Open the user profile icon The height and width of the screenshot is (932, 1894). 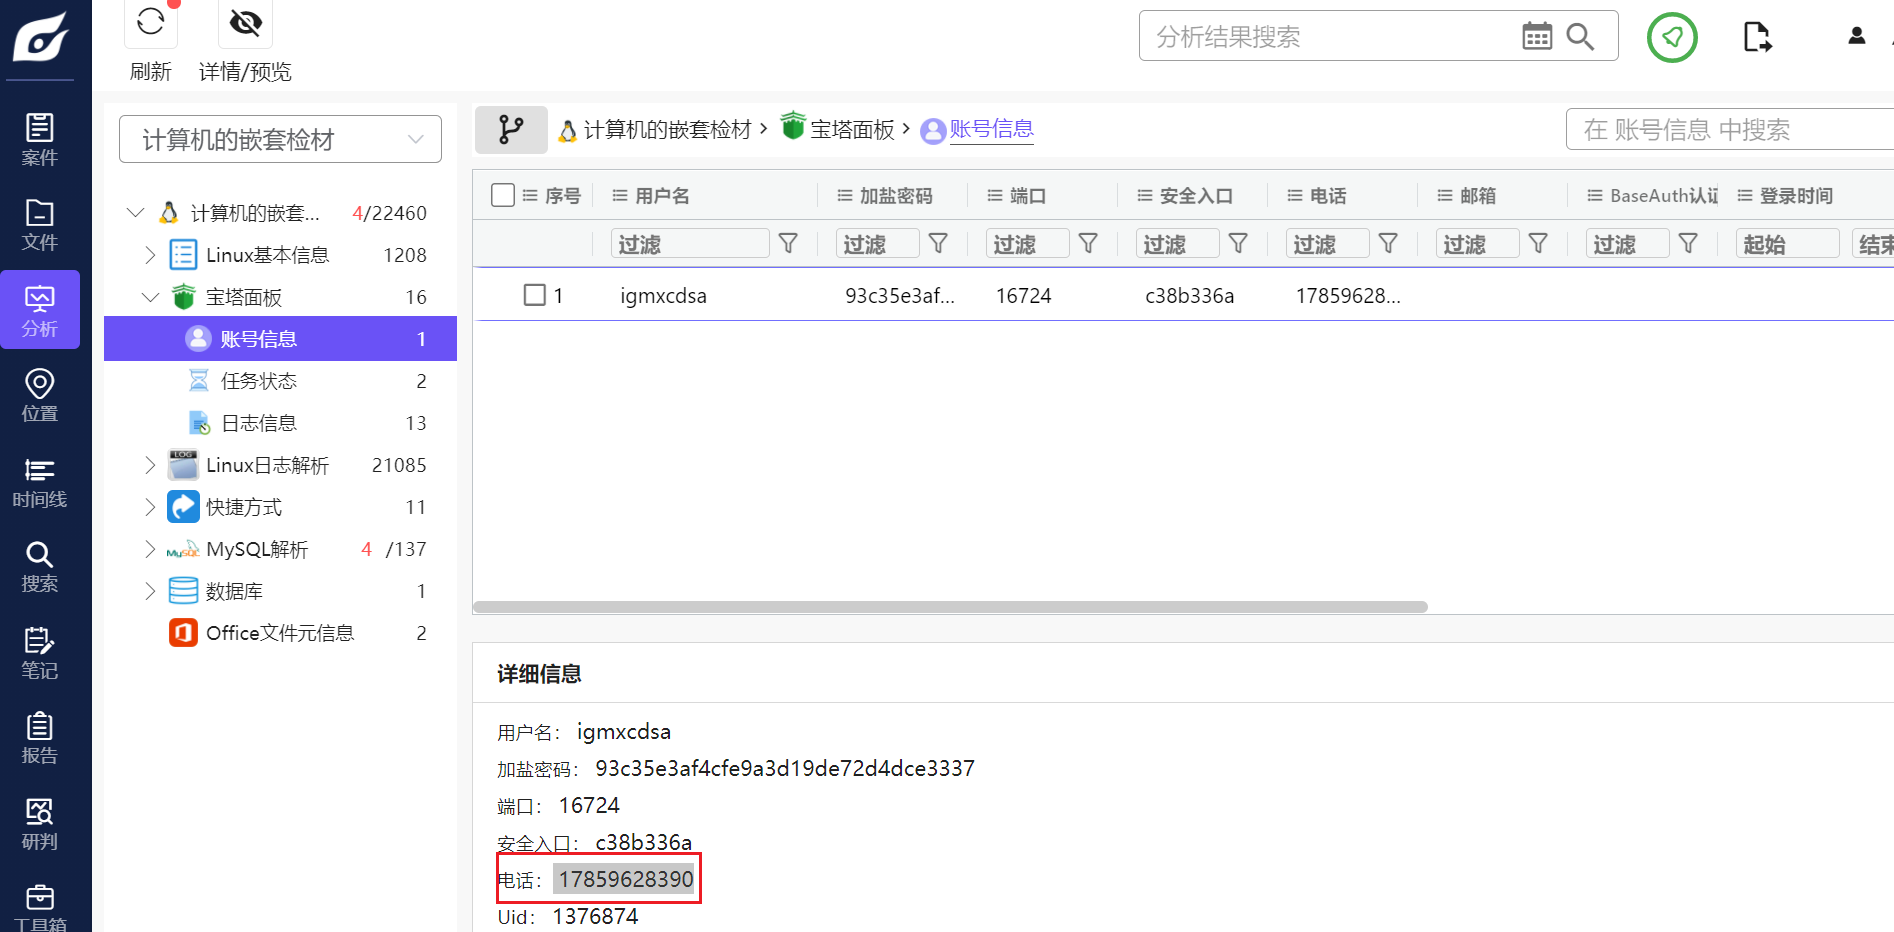(x=1856, y=36)
